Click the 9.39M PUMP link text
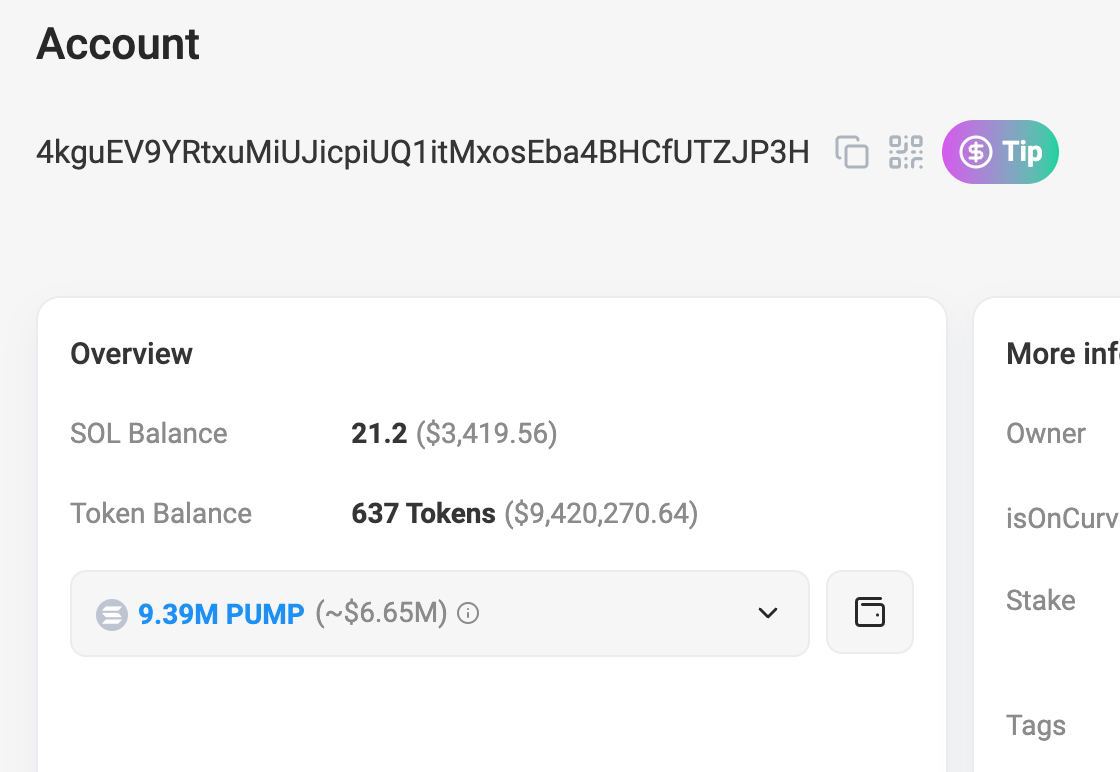Screen dimensions: 1120x772 221,614
